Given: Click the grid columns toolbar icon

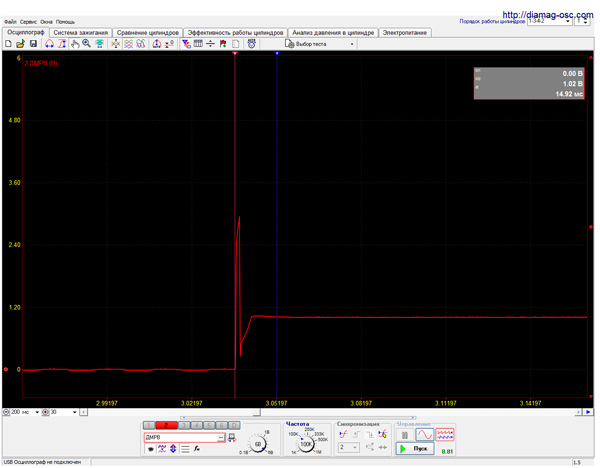Looking at the screenshot, I should point(198,44).
